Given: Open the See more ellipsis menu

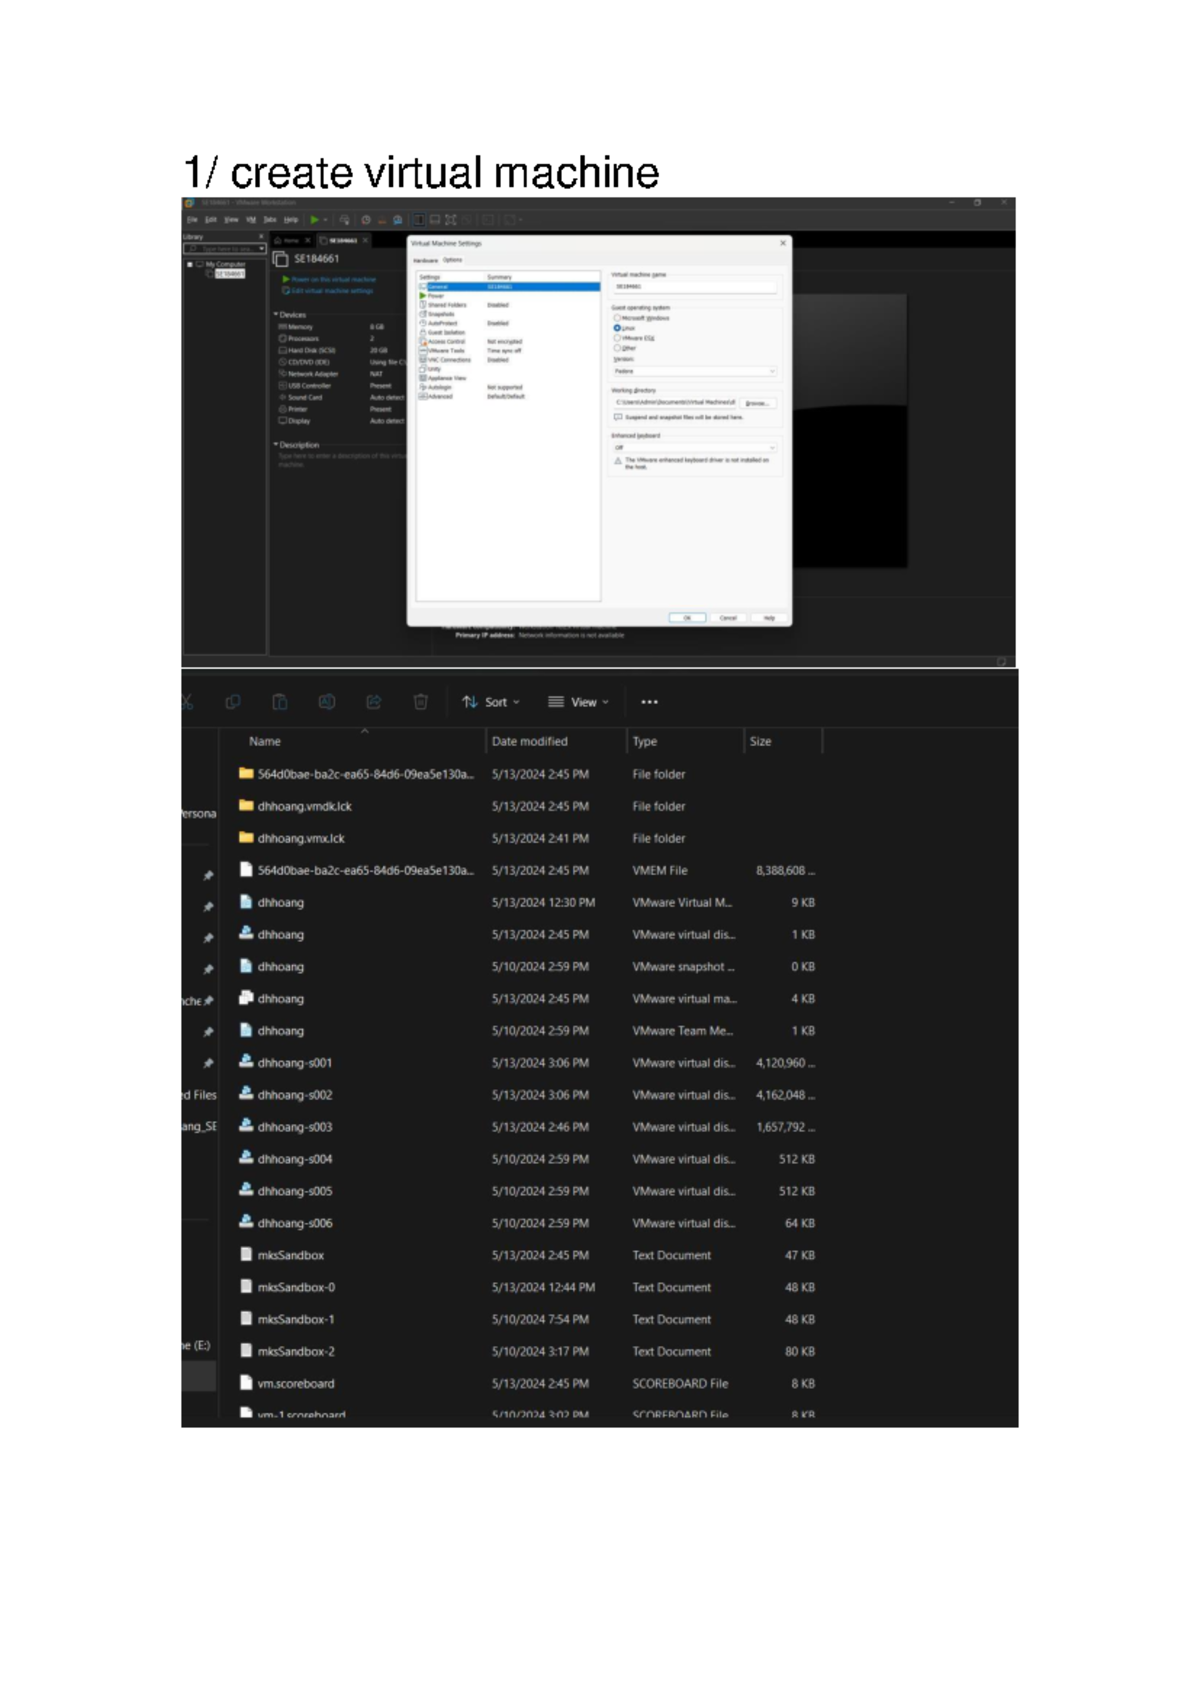Looking at the screenshot, I should 649,702.
